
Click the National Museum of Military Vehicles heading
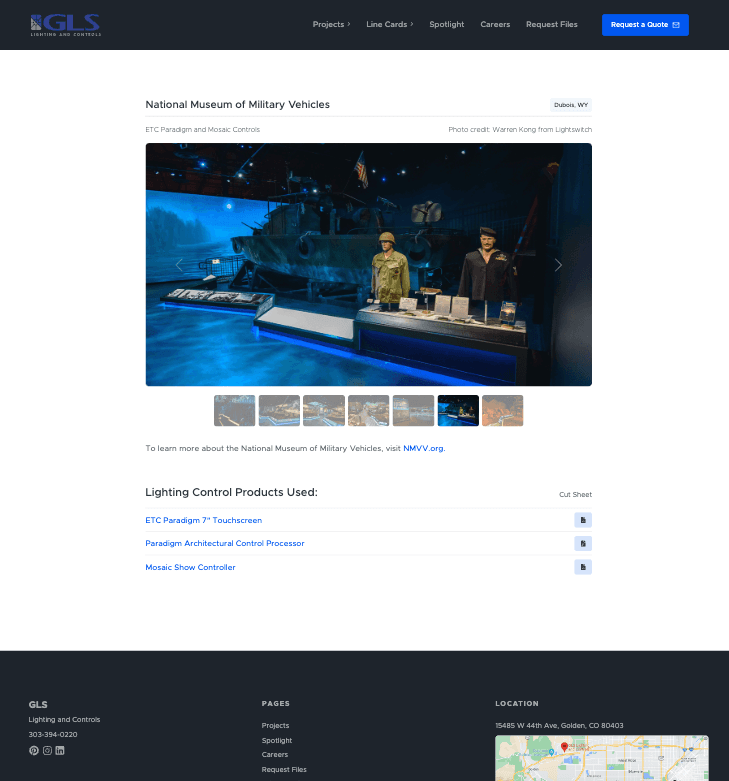(238, 105)
